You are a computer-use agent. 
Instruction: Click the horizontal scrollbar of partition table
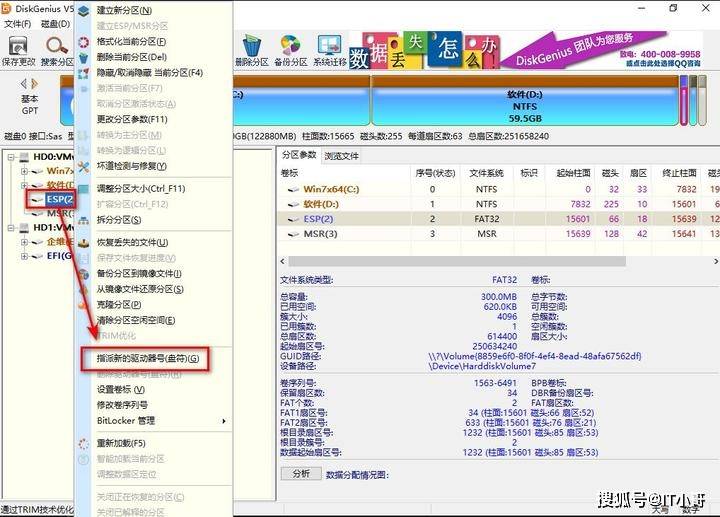(x=457, y=261)
